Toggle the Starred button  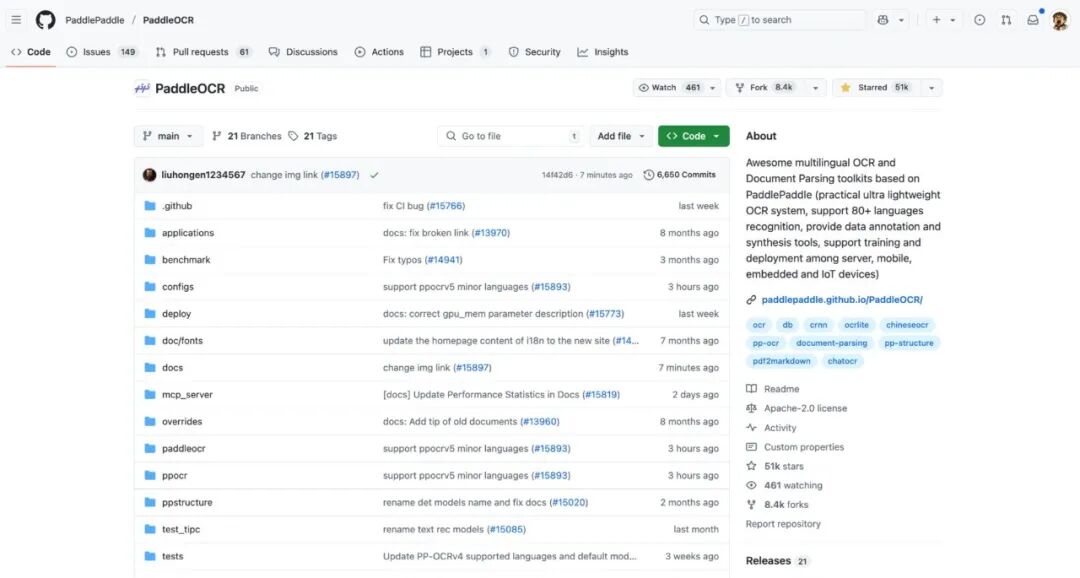876,87
